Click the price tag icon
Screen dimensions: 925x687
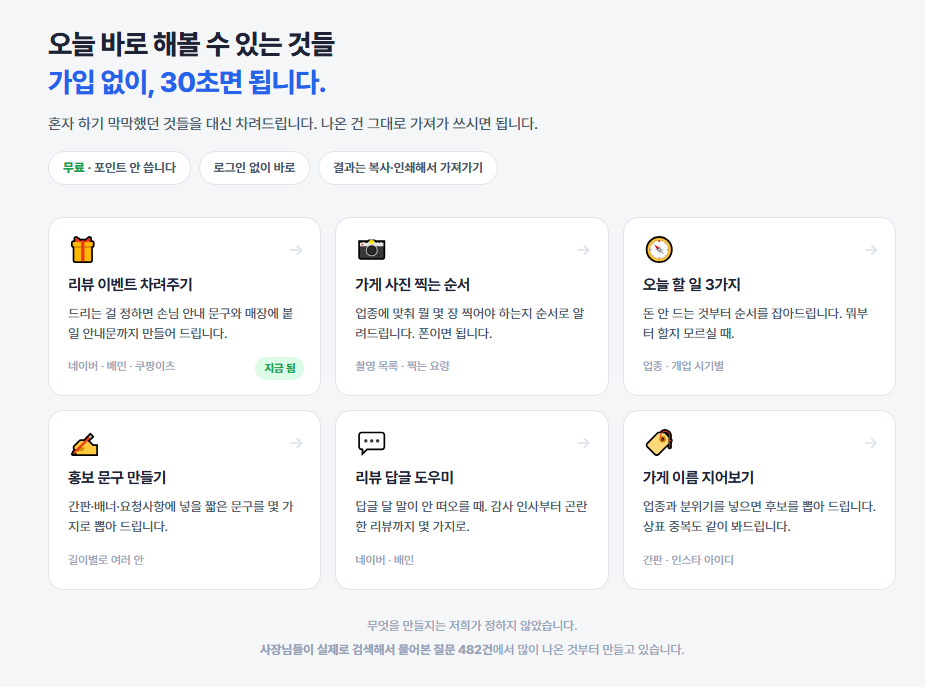click(660, 442)
